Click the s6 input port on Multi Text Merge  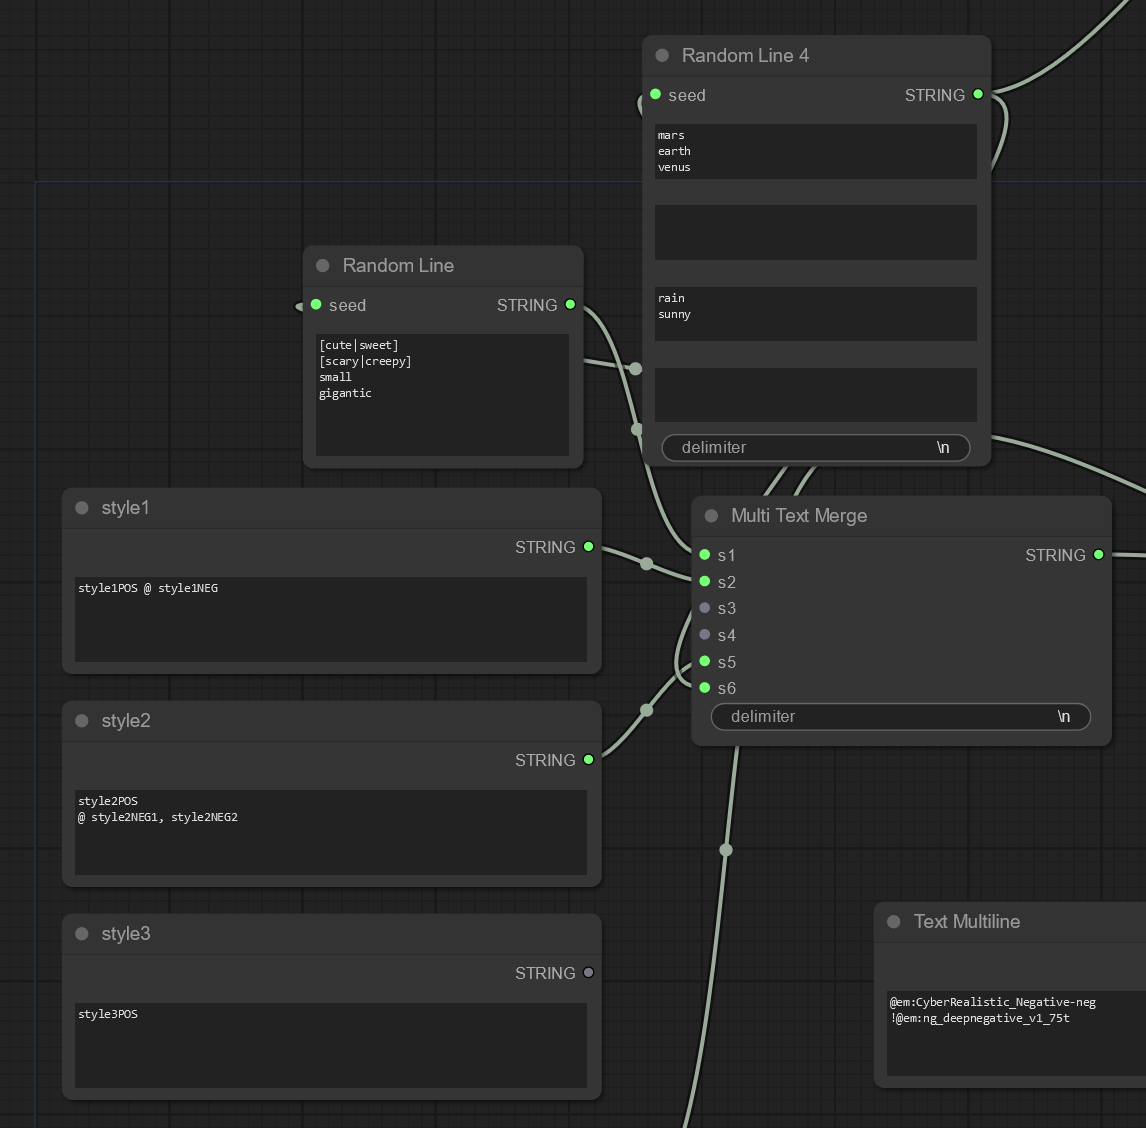(x=705, y=688)
